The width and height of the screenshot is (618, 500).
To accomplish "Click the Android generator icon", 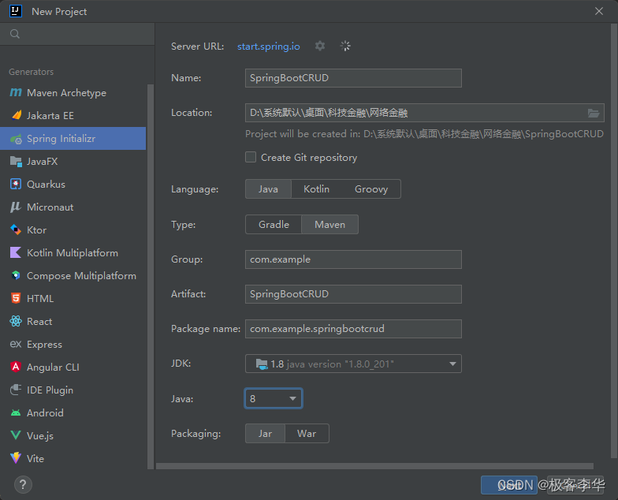I will pyautogui.click(x=16, y=413).
